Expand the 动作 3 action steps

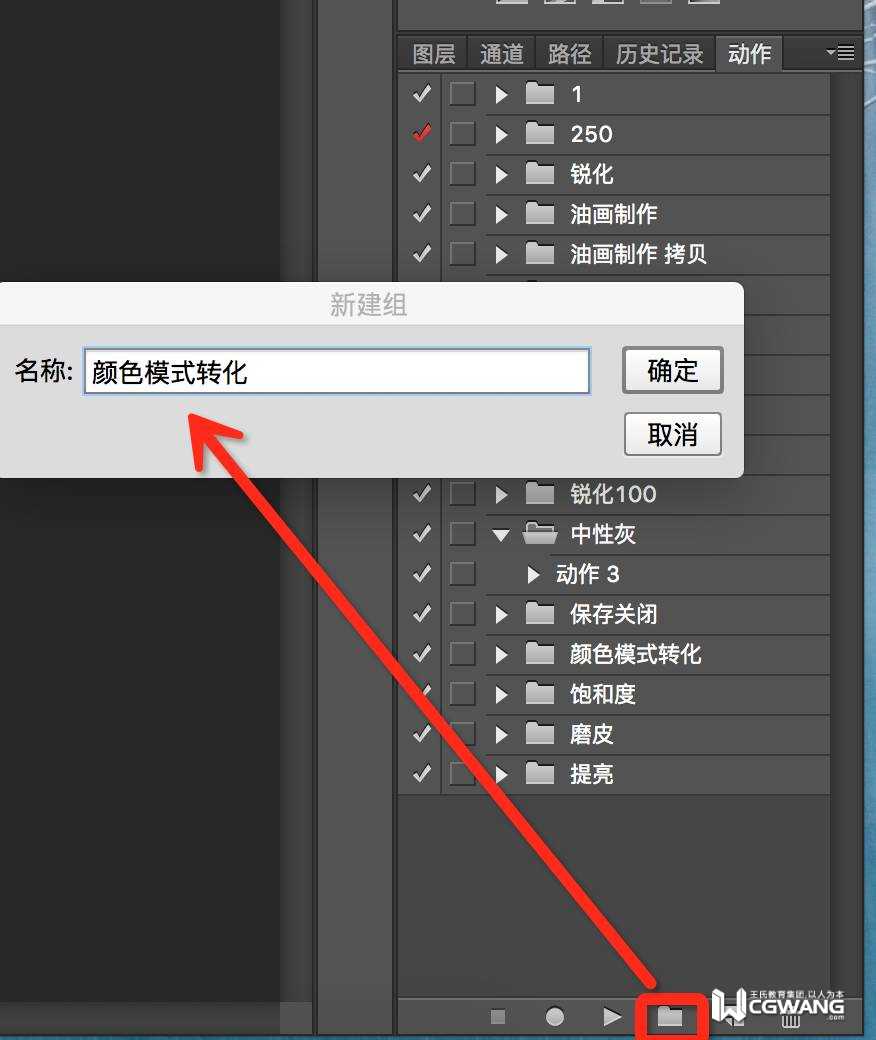tap(533, 574)
